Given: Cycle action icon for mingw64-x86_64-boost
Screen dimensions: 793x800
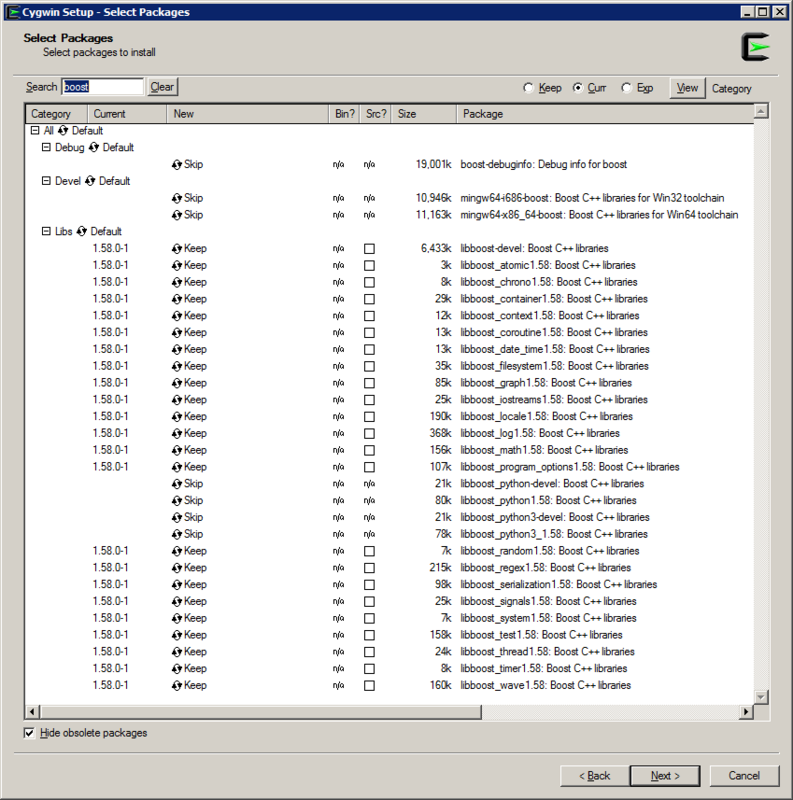Looking at the screenshot, I should 177,215.
